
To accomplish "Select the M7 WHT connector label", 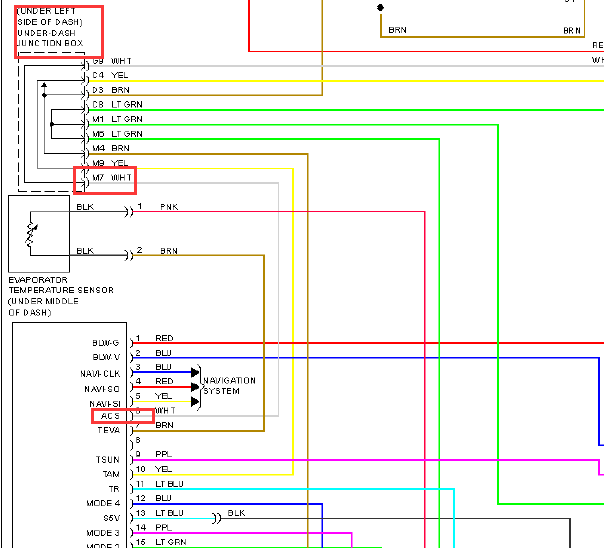I will click(112, 178).
